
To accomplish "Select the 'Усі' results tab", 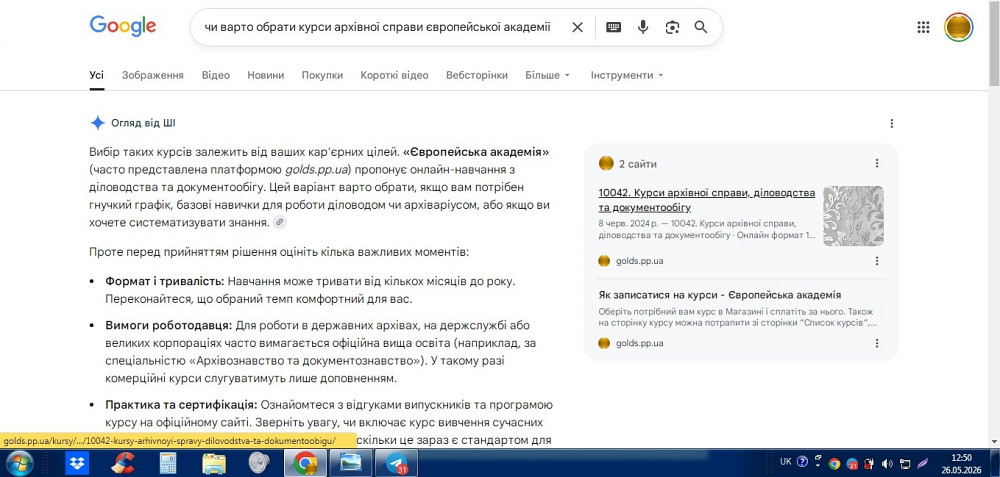I will (97, 75).
